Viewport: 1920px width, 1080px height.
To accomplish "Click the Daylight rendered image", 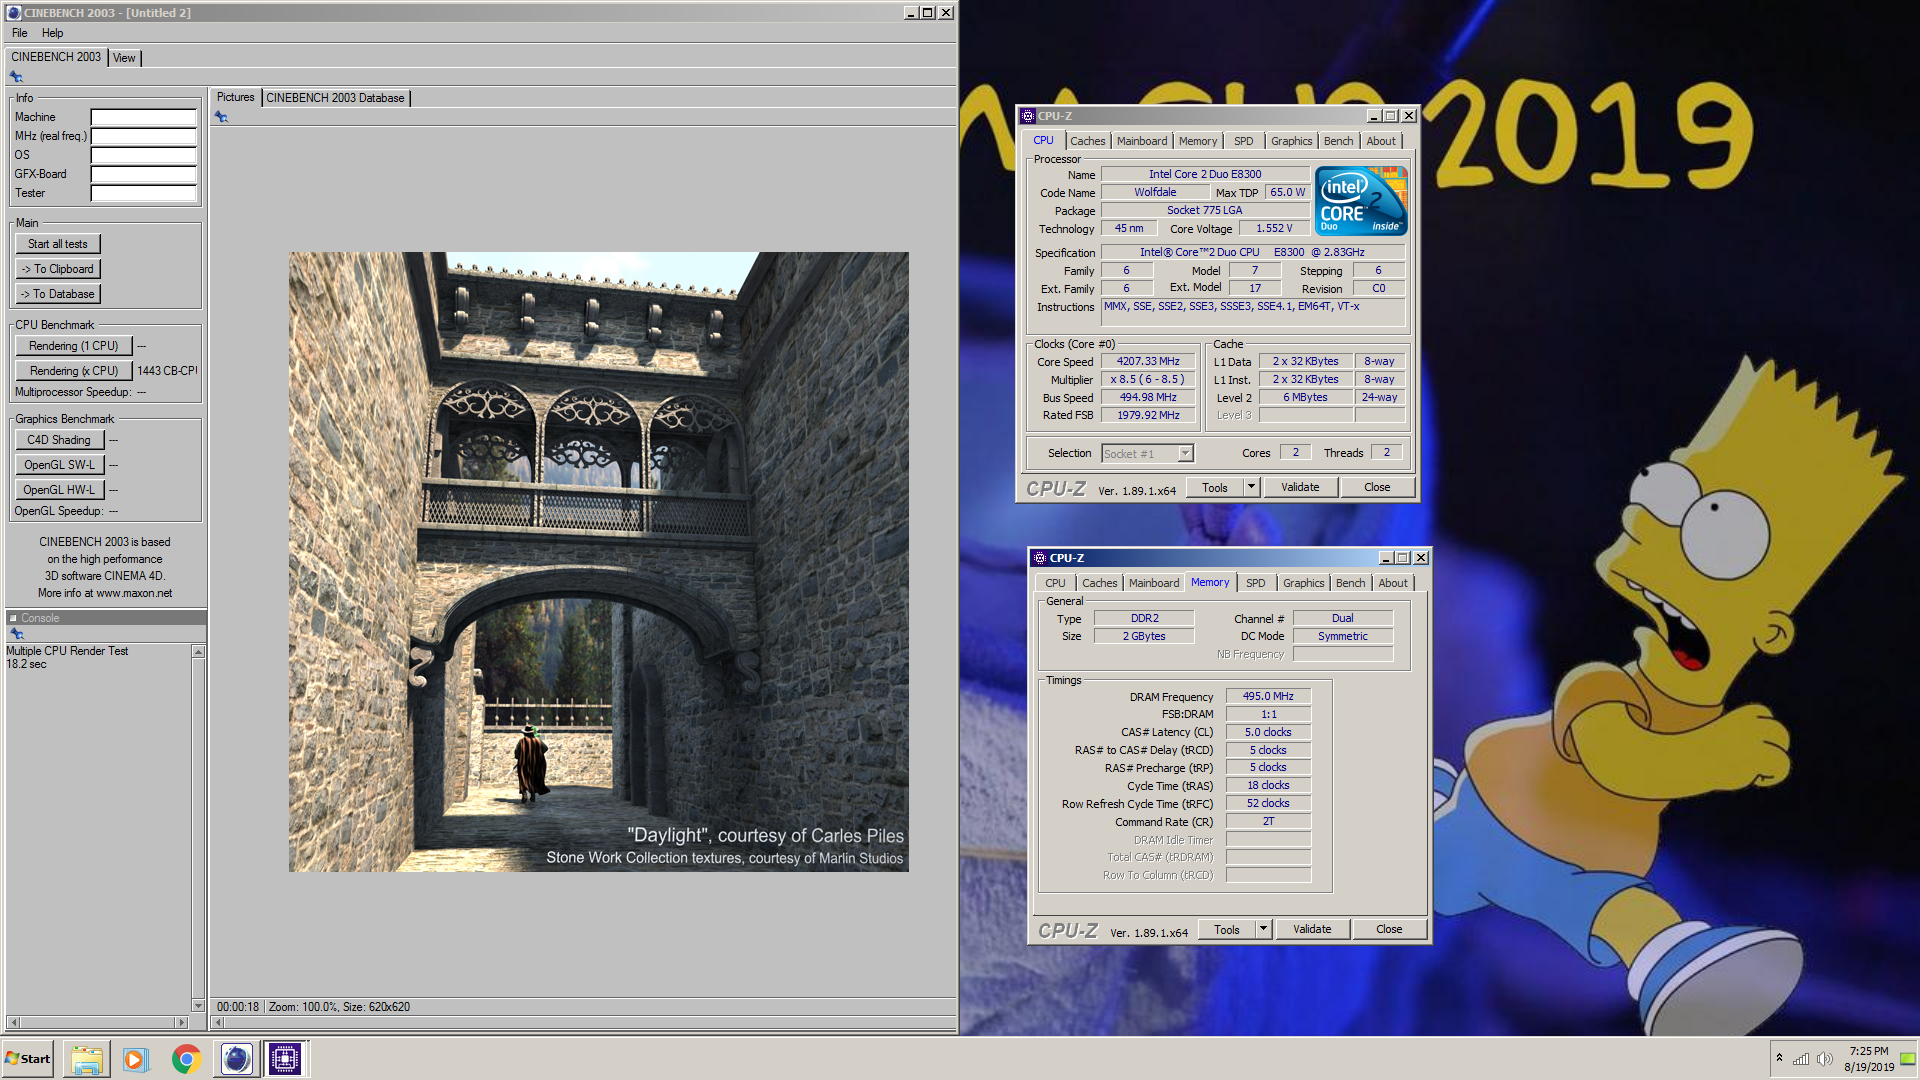I will click(x=599, y=562).
